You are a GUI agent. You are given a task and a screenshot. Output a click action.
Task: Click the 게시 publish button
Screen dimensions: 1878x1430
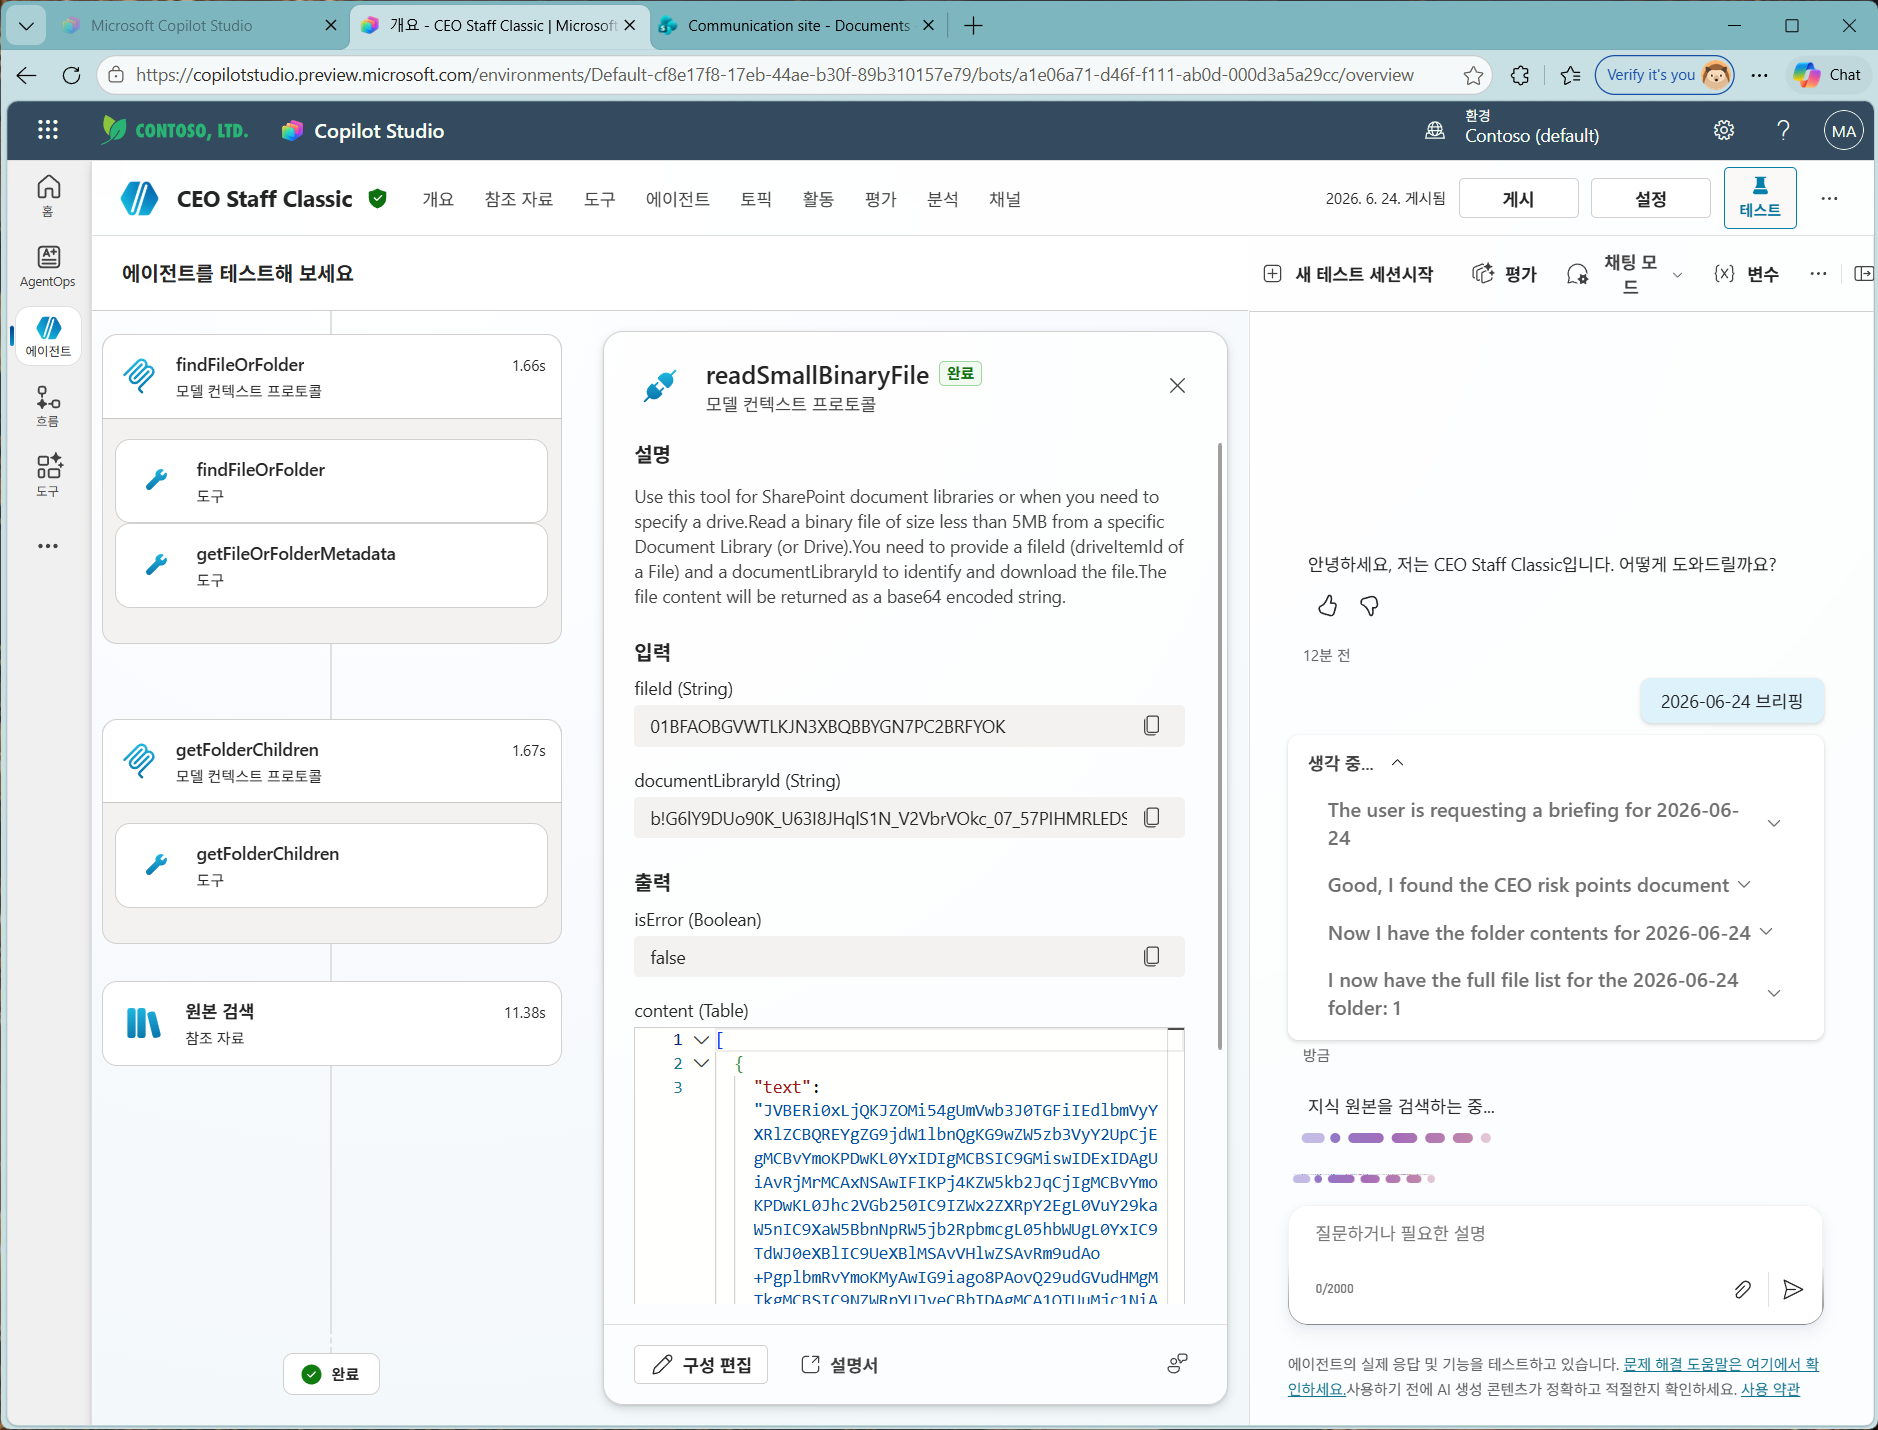pos(1518,198)
